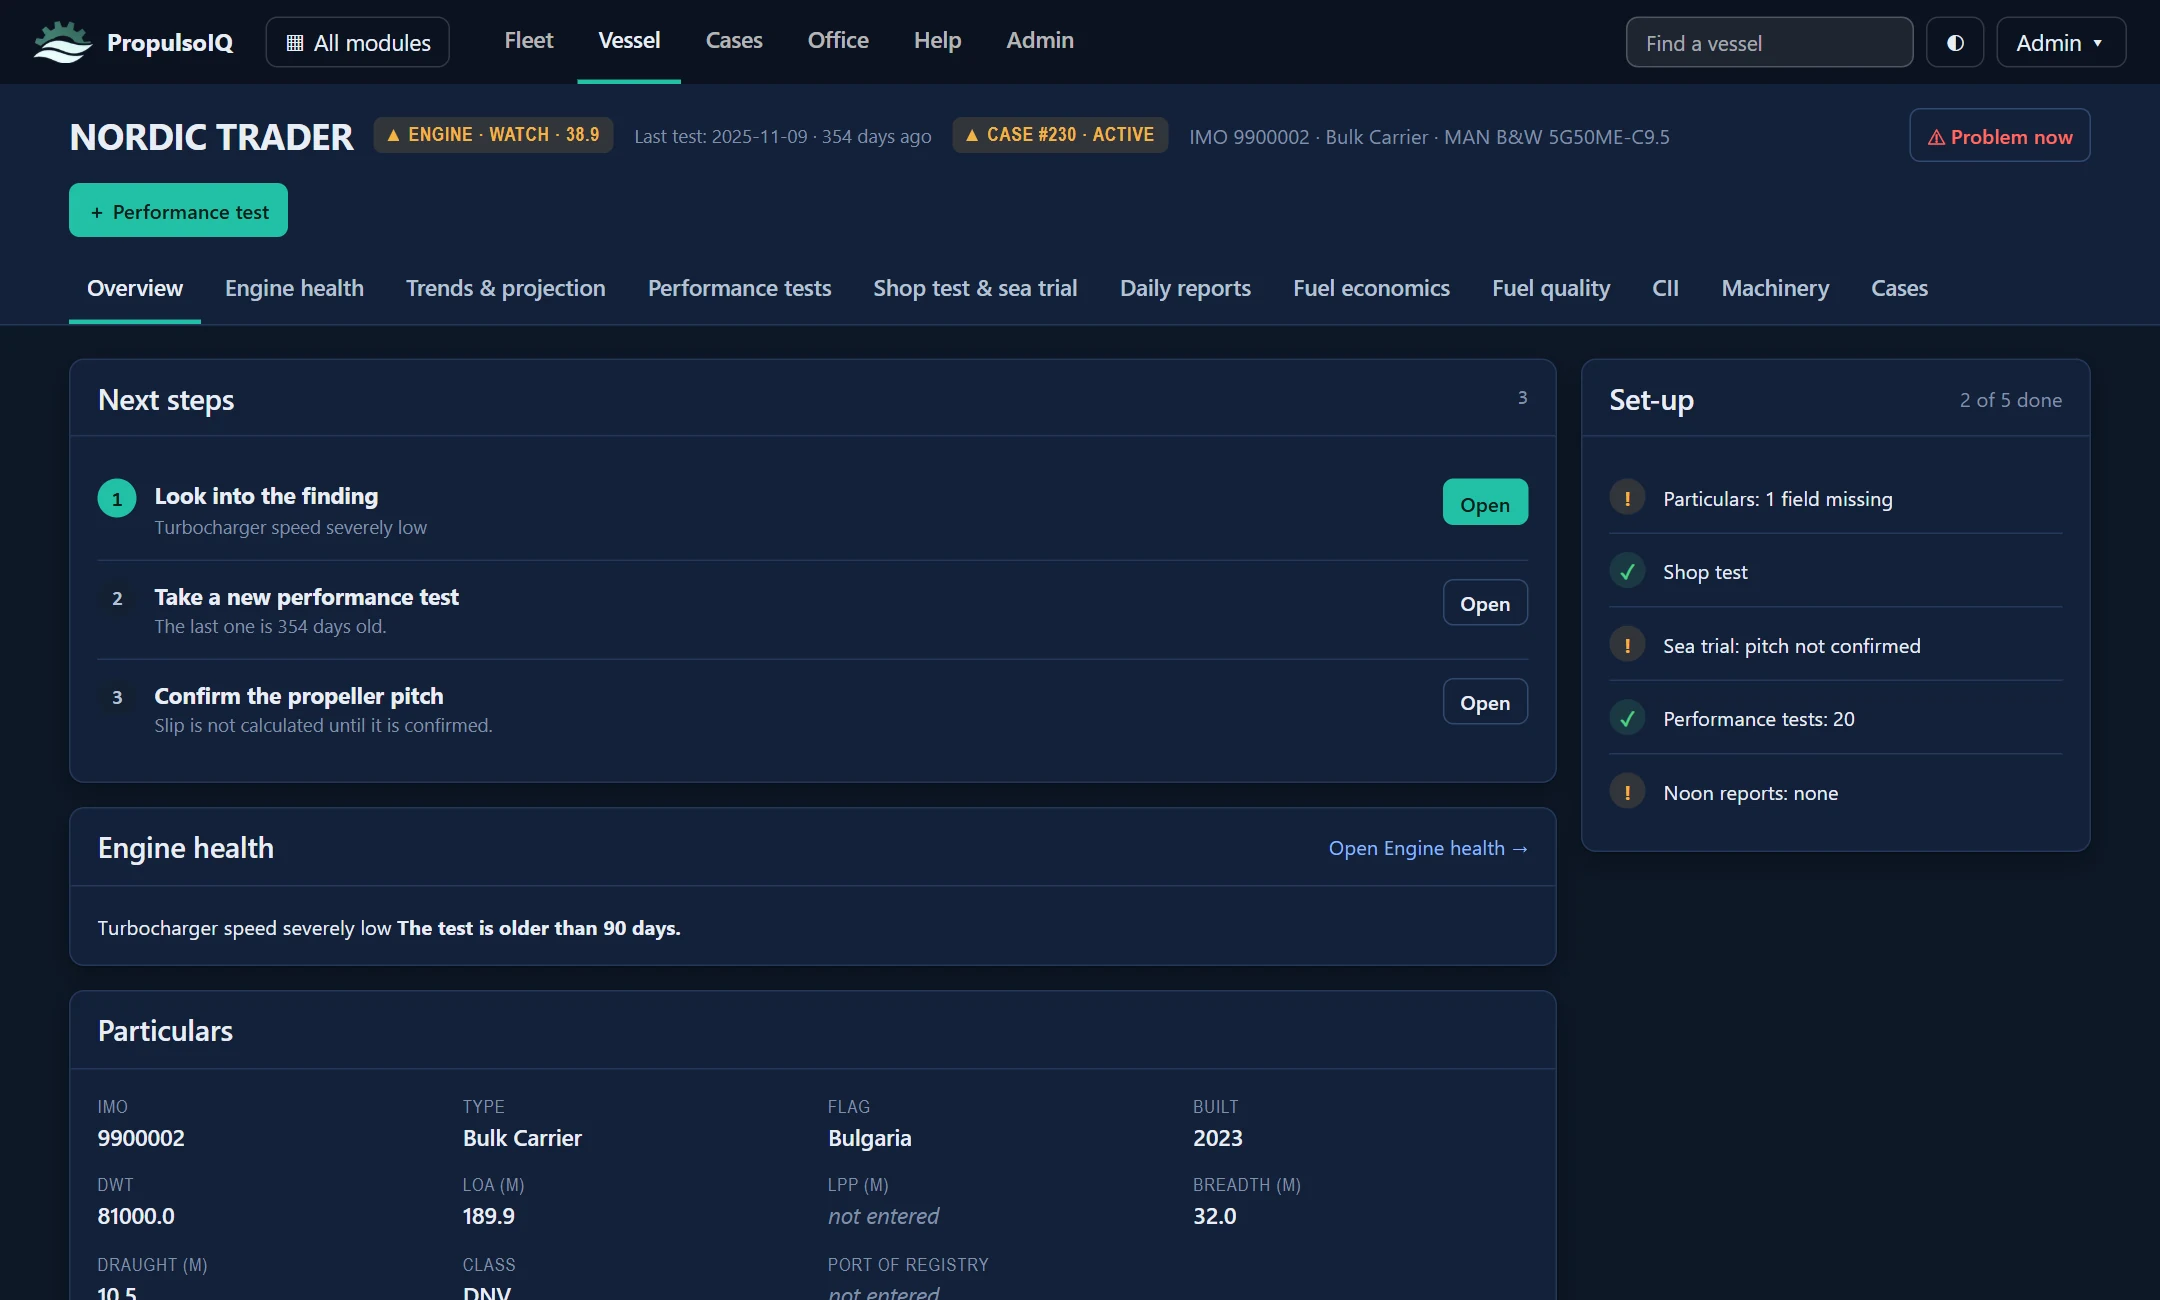
Task: Click the step 1 numbered circle icon
Action: pyautogui.click(x=117, y=499)
